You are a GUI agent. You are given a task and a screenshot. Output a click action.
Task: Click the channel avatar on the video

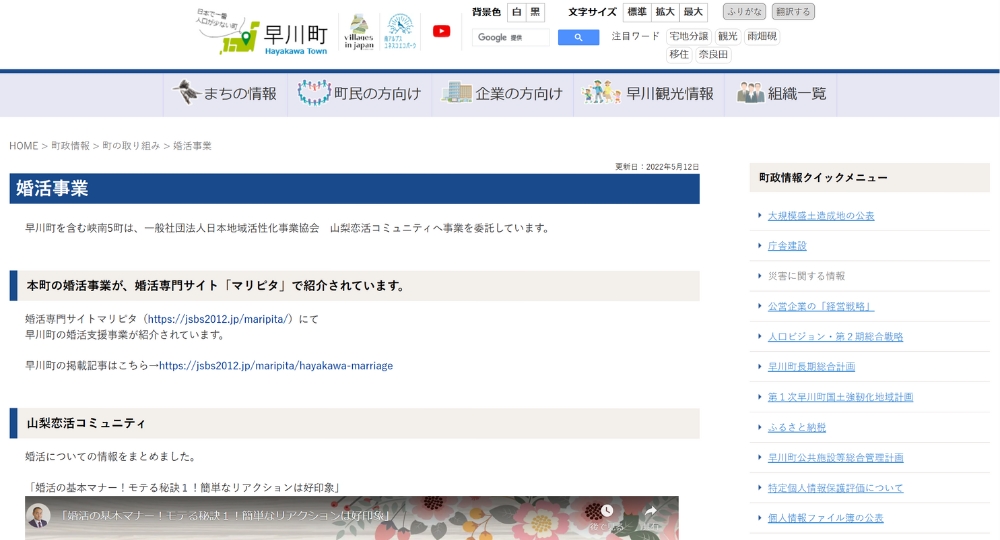pos(40,515)
